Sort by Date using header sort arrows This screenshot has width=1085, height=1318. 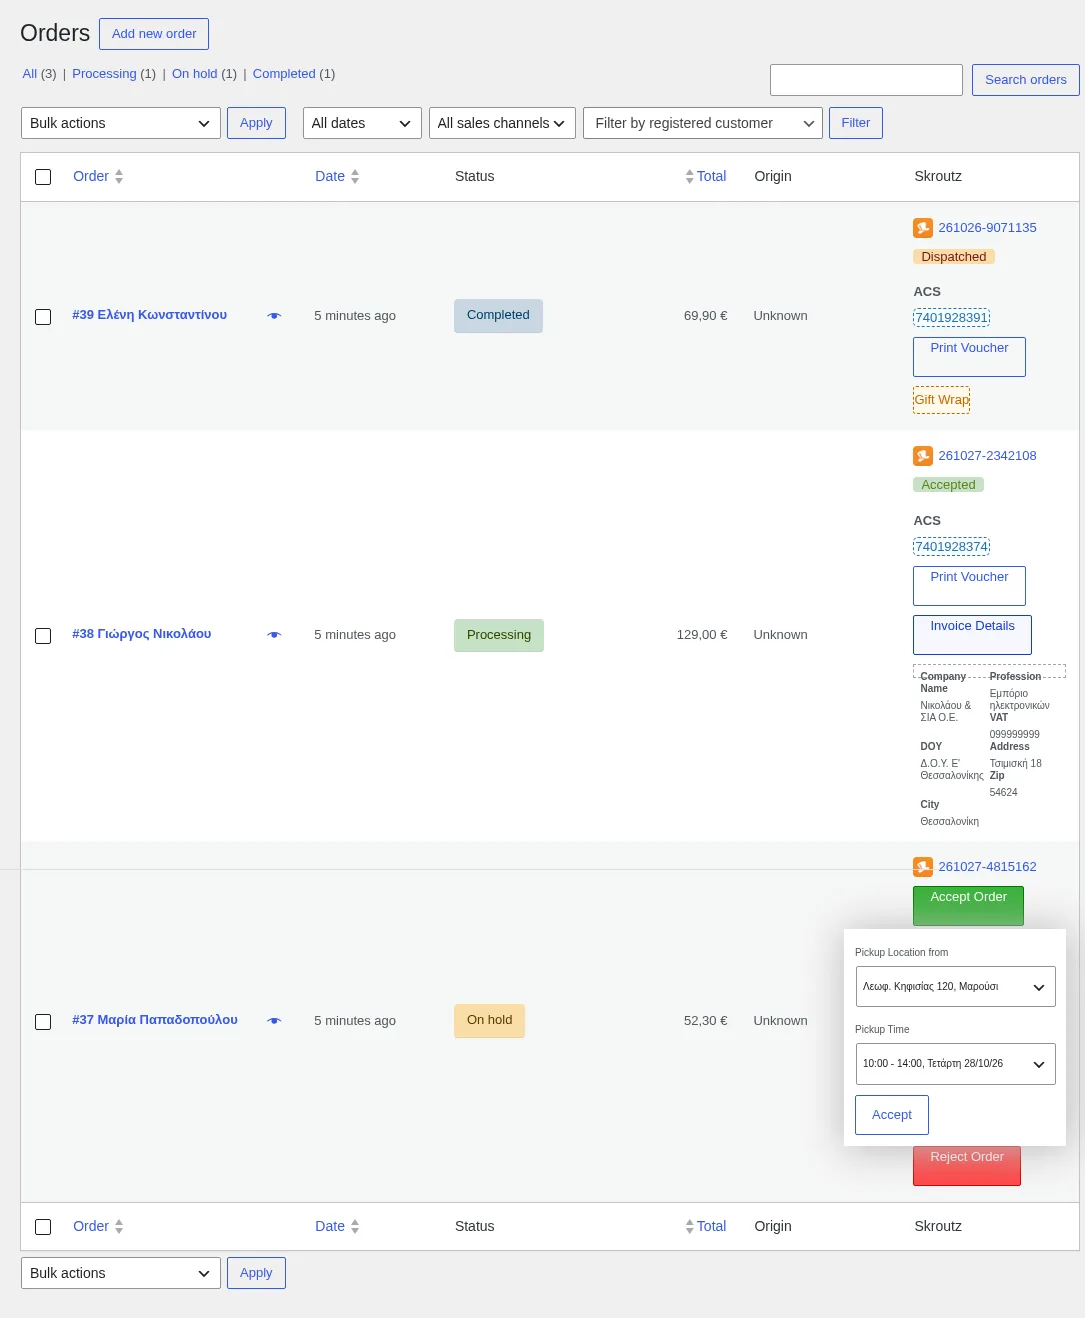355,177
